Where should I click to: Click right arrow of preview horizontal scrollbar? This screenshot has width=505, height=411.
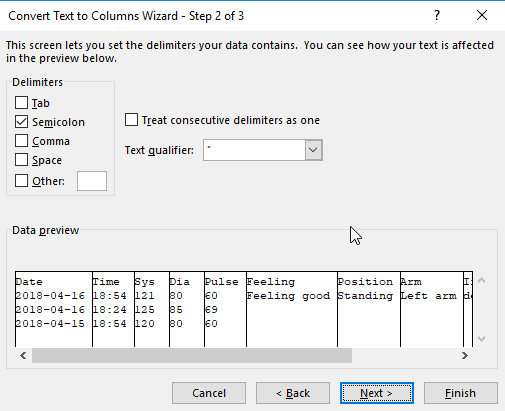465,356
